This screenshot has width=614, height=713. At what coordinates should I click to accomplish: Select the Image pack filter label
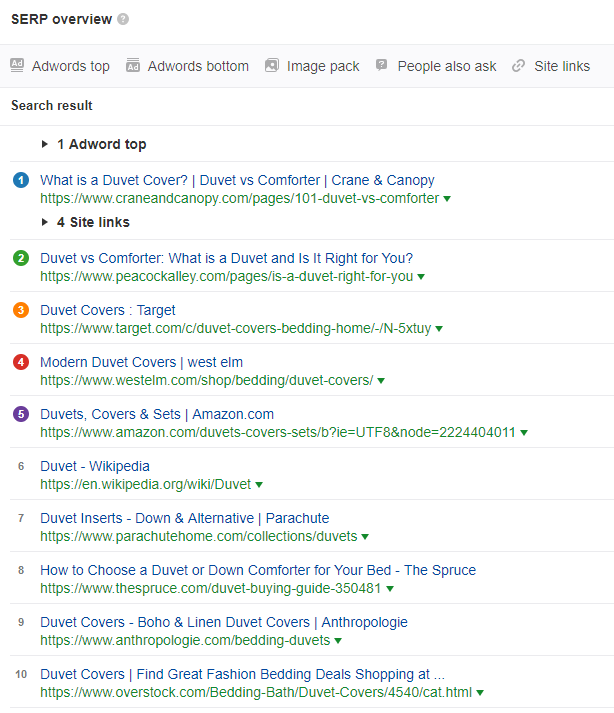coord(323,66)
